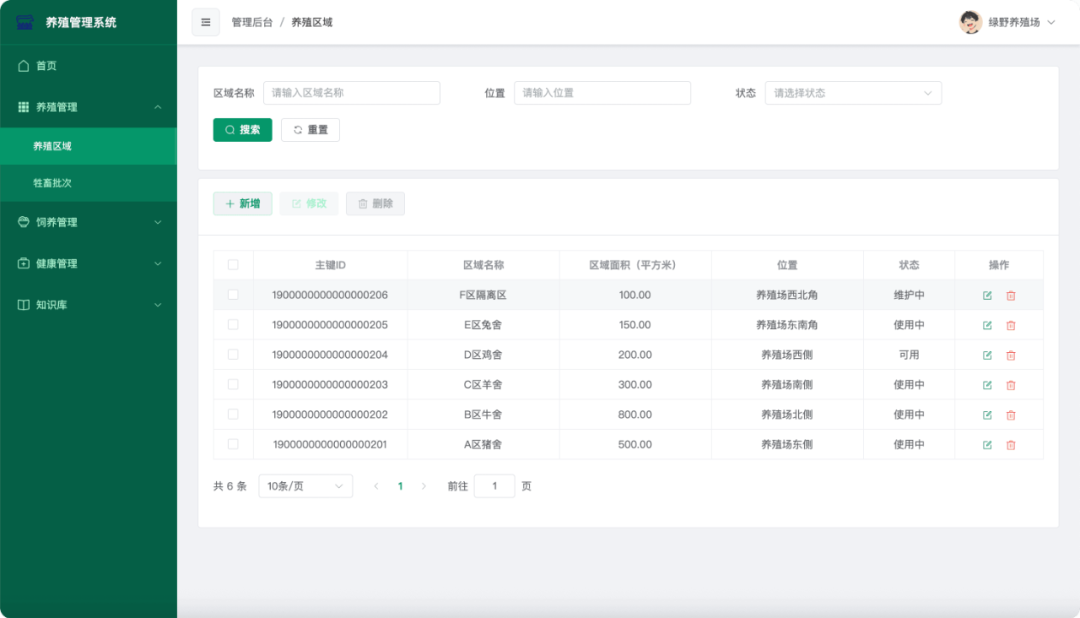Collapse the sidebar with the hamburger icon

pyautogui.click(x=205, y=22)
